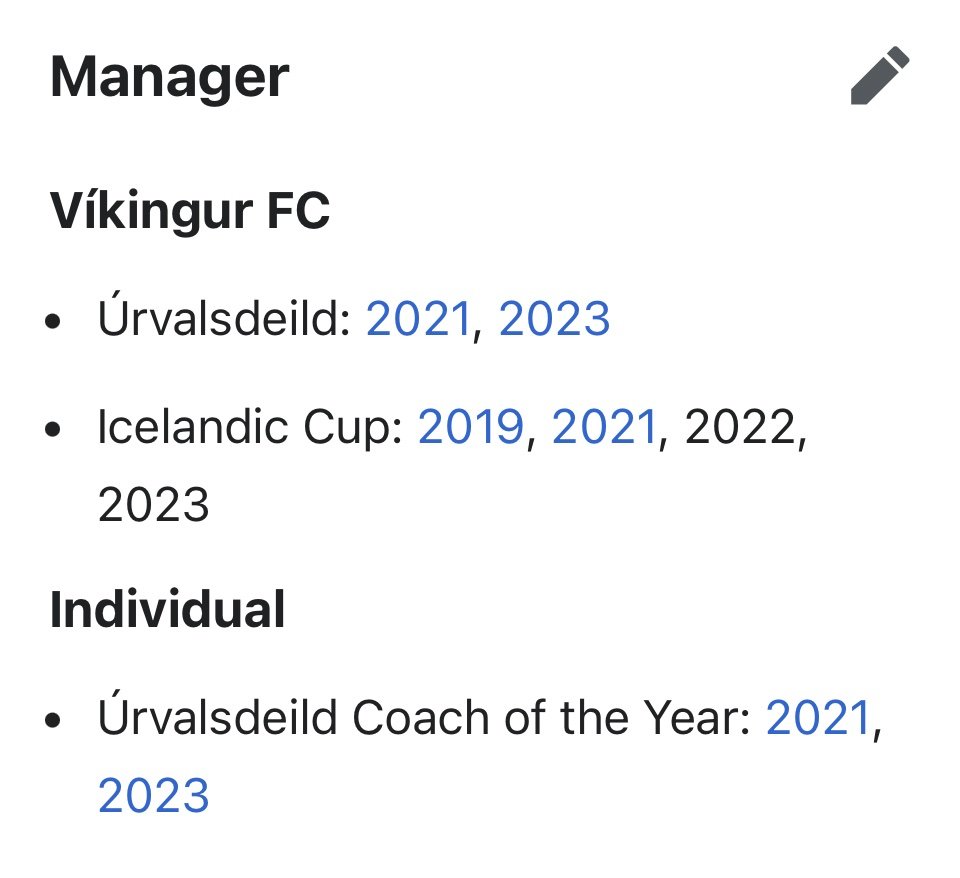
Task: Open the 2023 Coach of the Year link
Action: [x=154, y=795]
